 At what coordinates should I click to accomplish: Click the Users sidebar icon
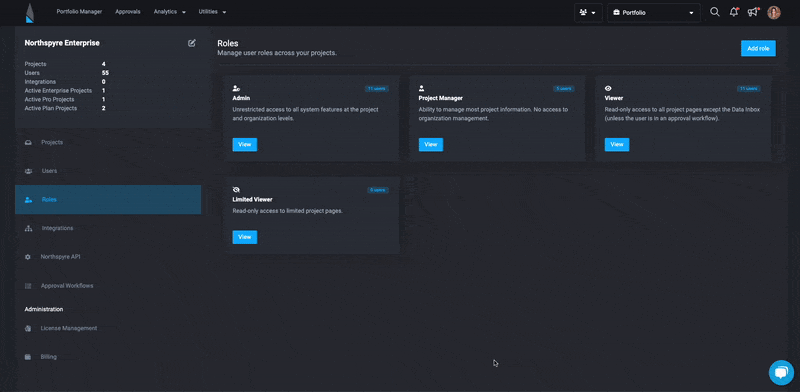(x=28, y=171)
